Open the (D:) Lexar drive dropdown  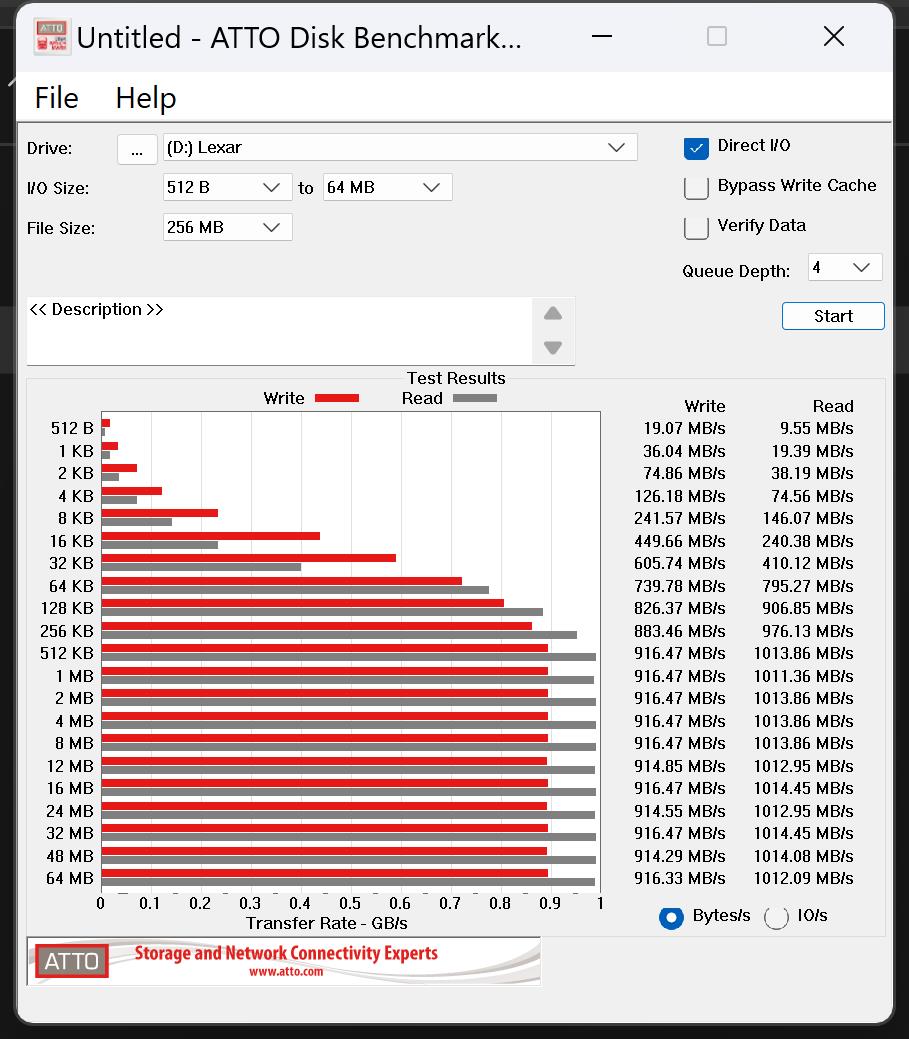[x=400, y=147]
